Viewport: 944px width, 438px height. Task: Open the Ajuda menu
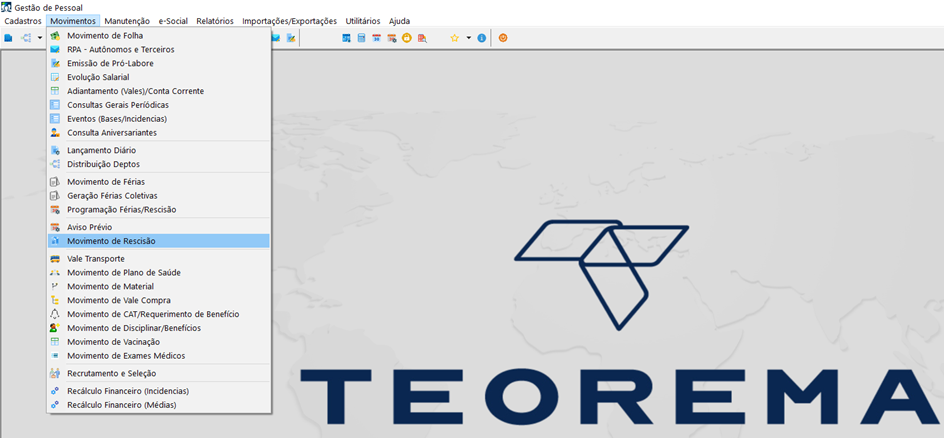click(x=400, y=20)
